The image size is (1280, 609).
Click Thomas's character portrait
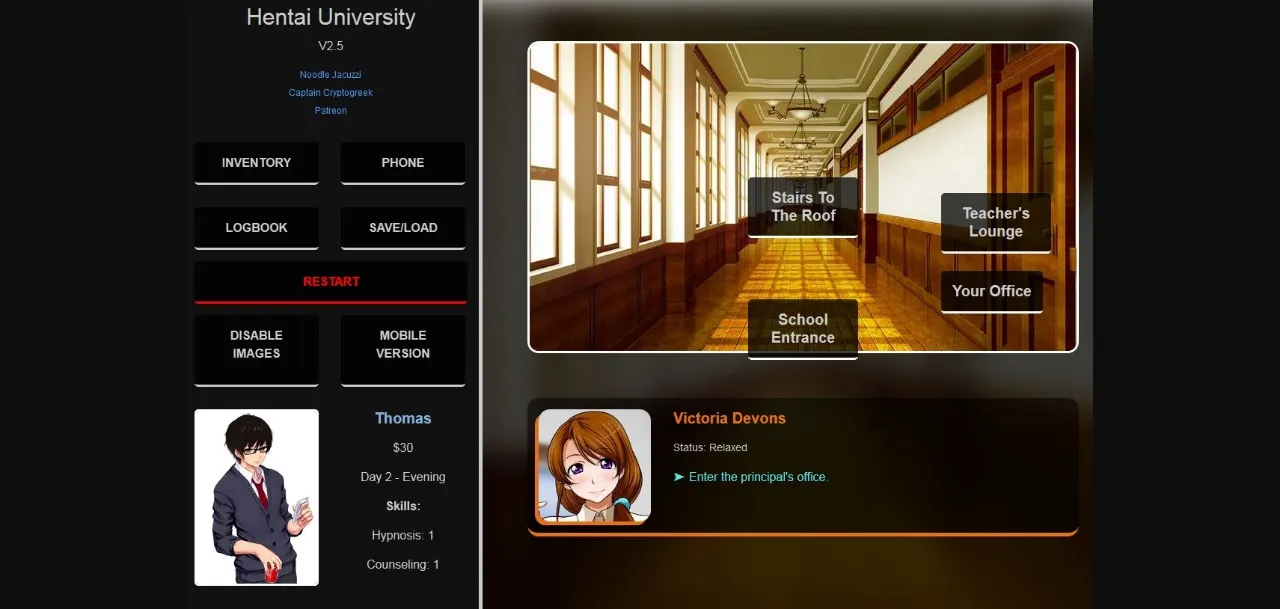[x=256, y=498]
